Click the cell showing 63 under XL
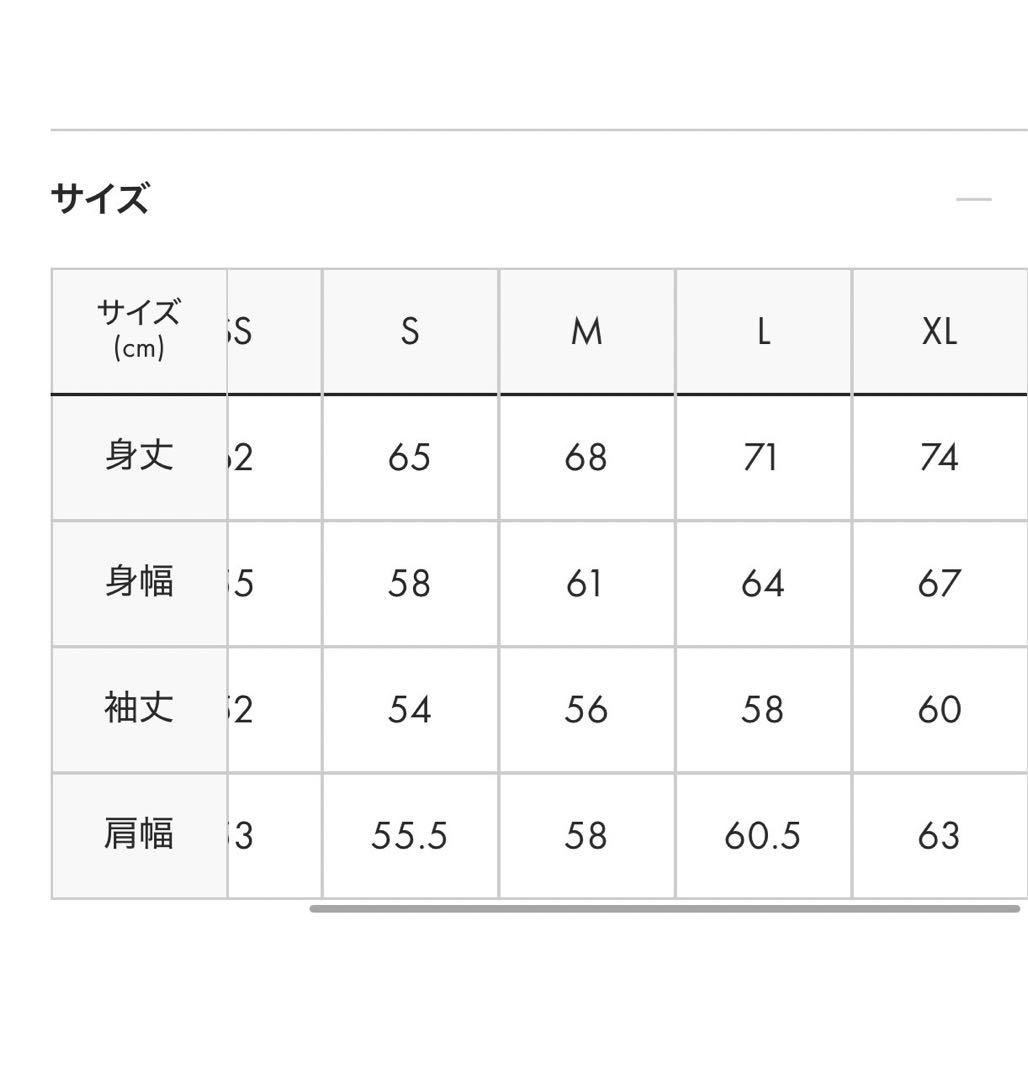1028x1080 pixels. [x=938, y=835]
